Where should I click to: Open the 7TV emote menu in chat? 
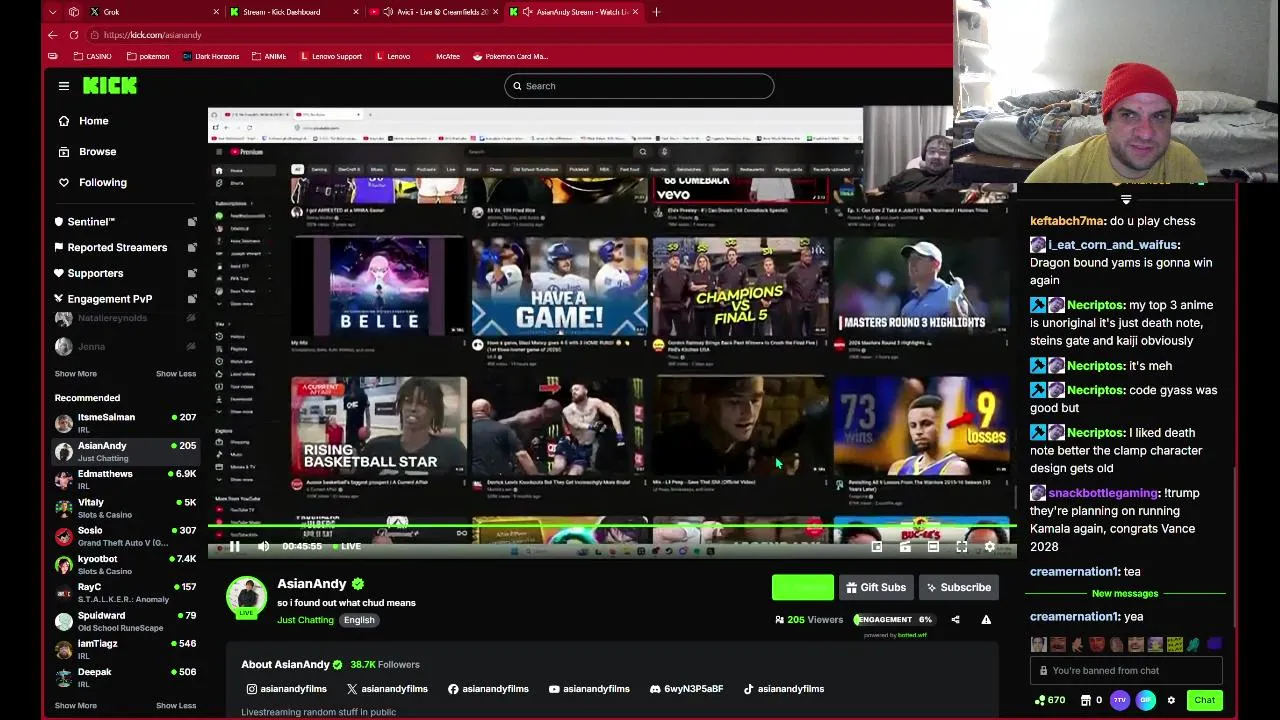(1121, 700)
